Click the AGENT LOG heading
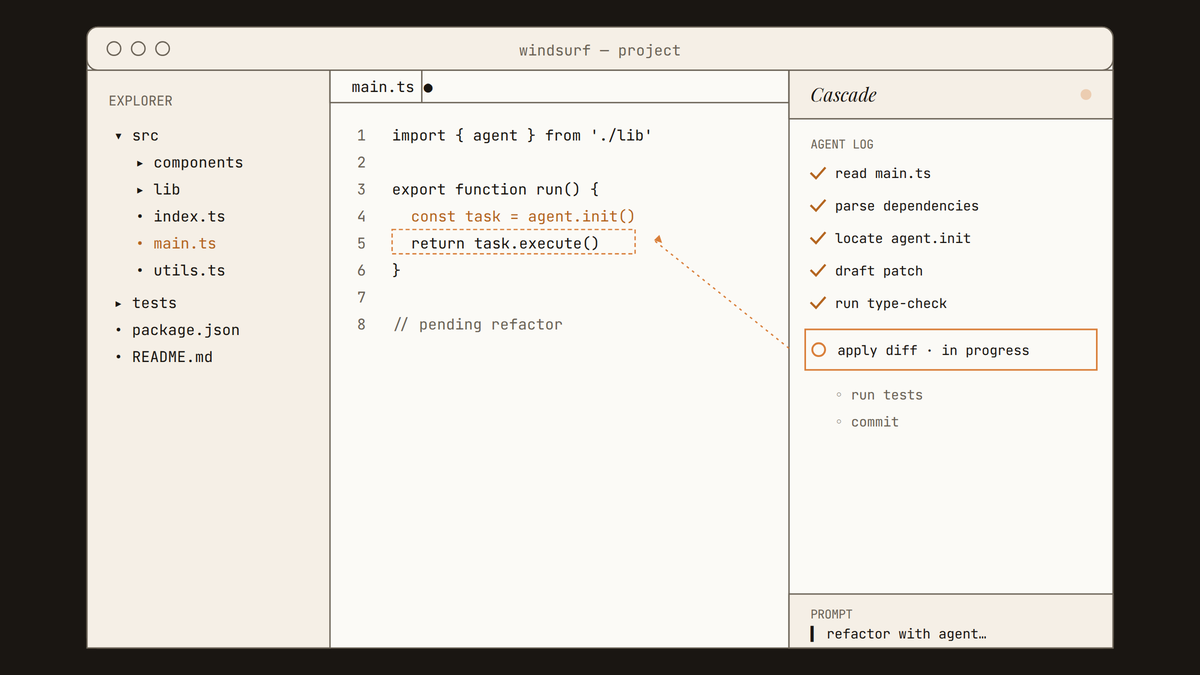The image size is (1200, 675). point(842,144)
